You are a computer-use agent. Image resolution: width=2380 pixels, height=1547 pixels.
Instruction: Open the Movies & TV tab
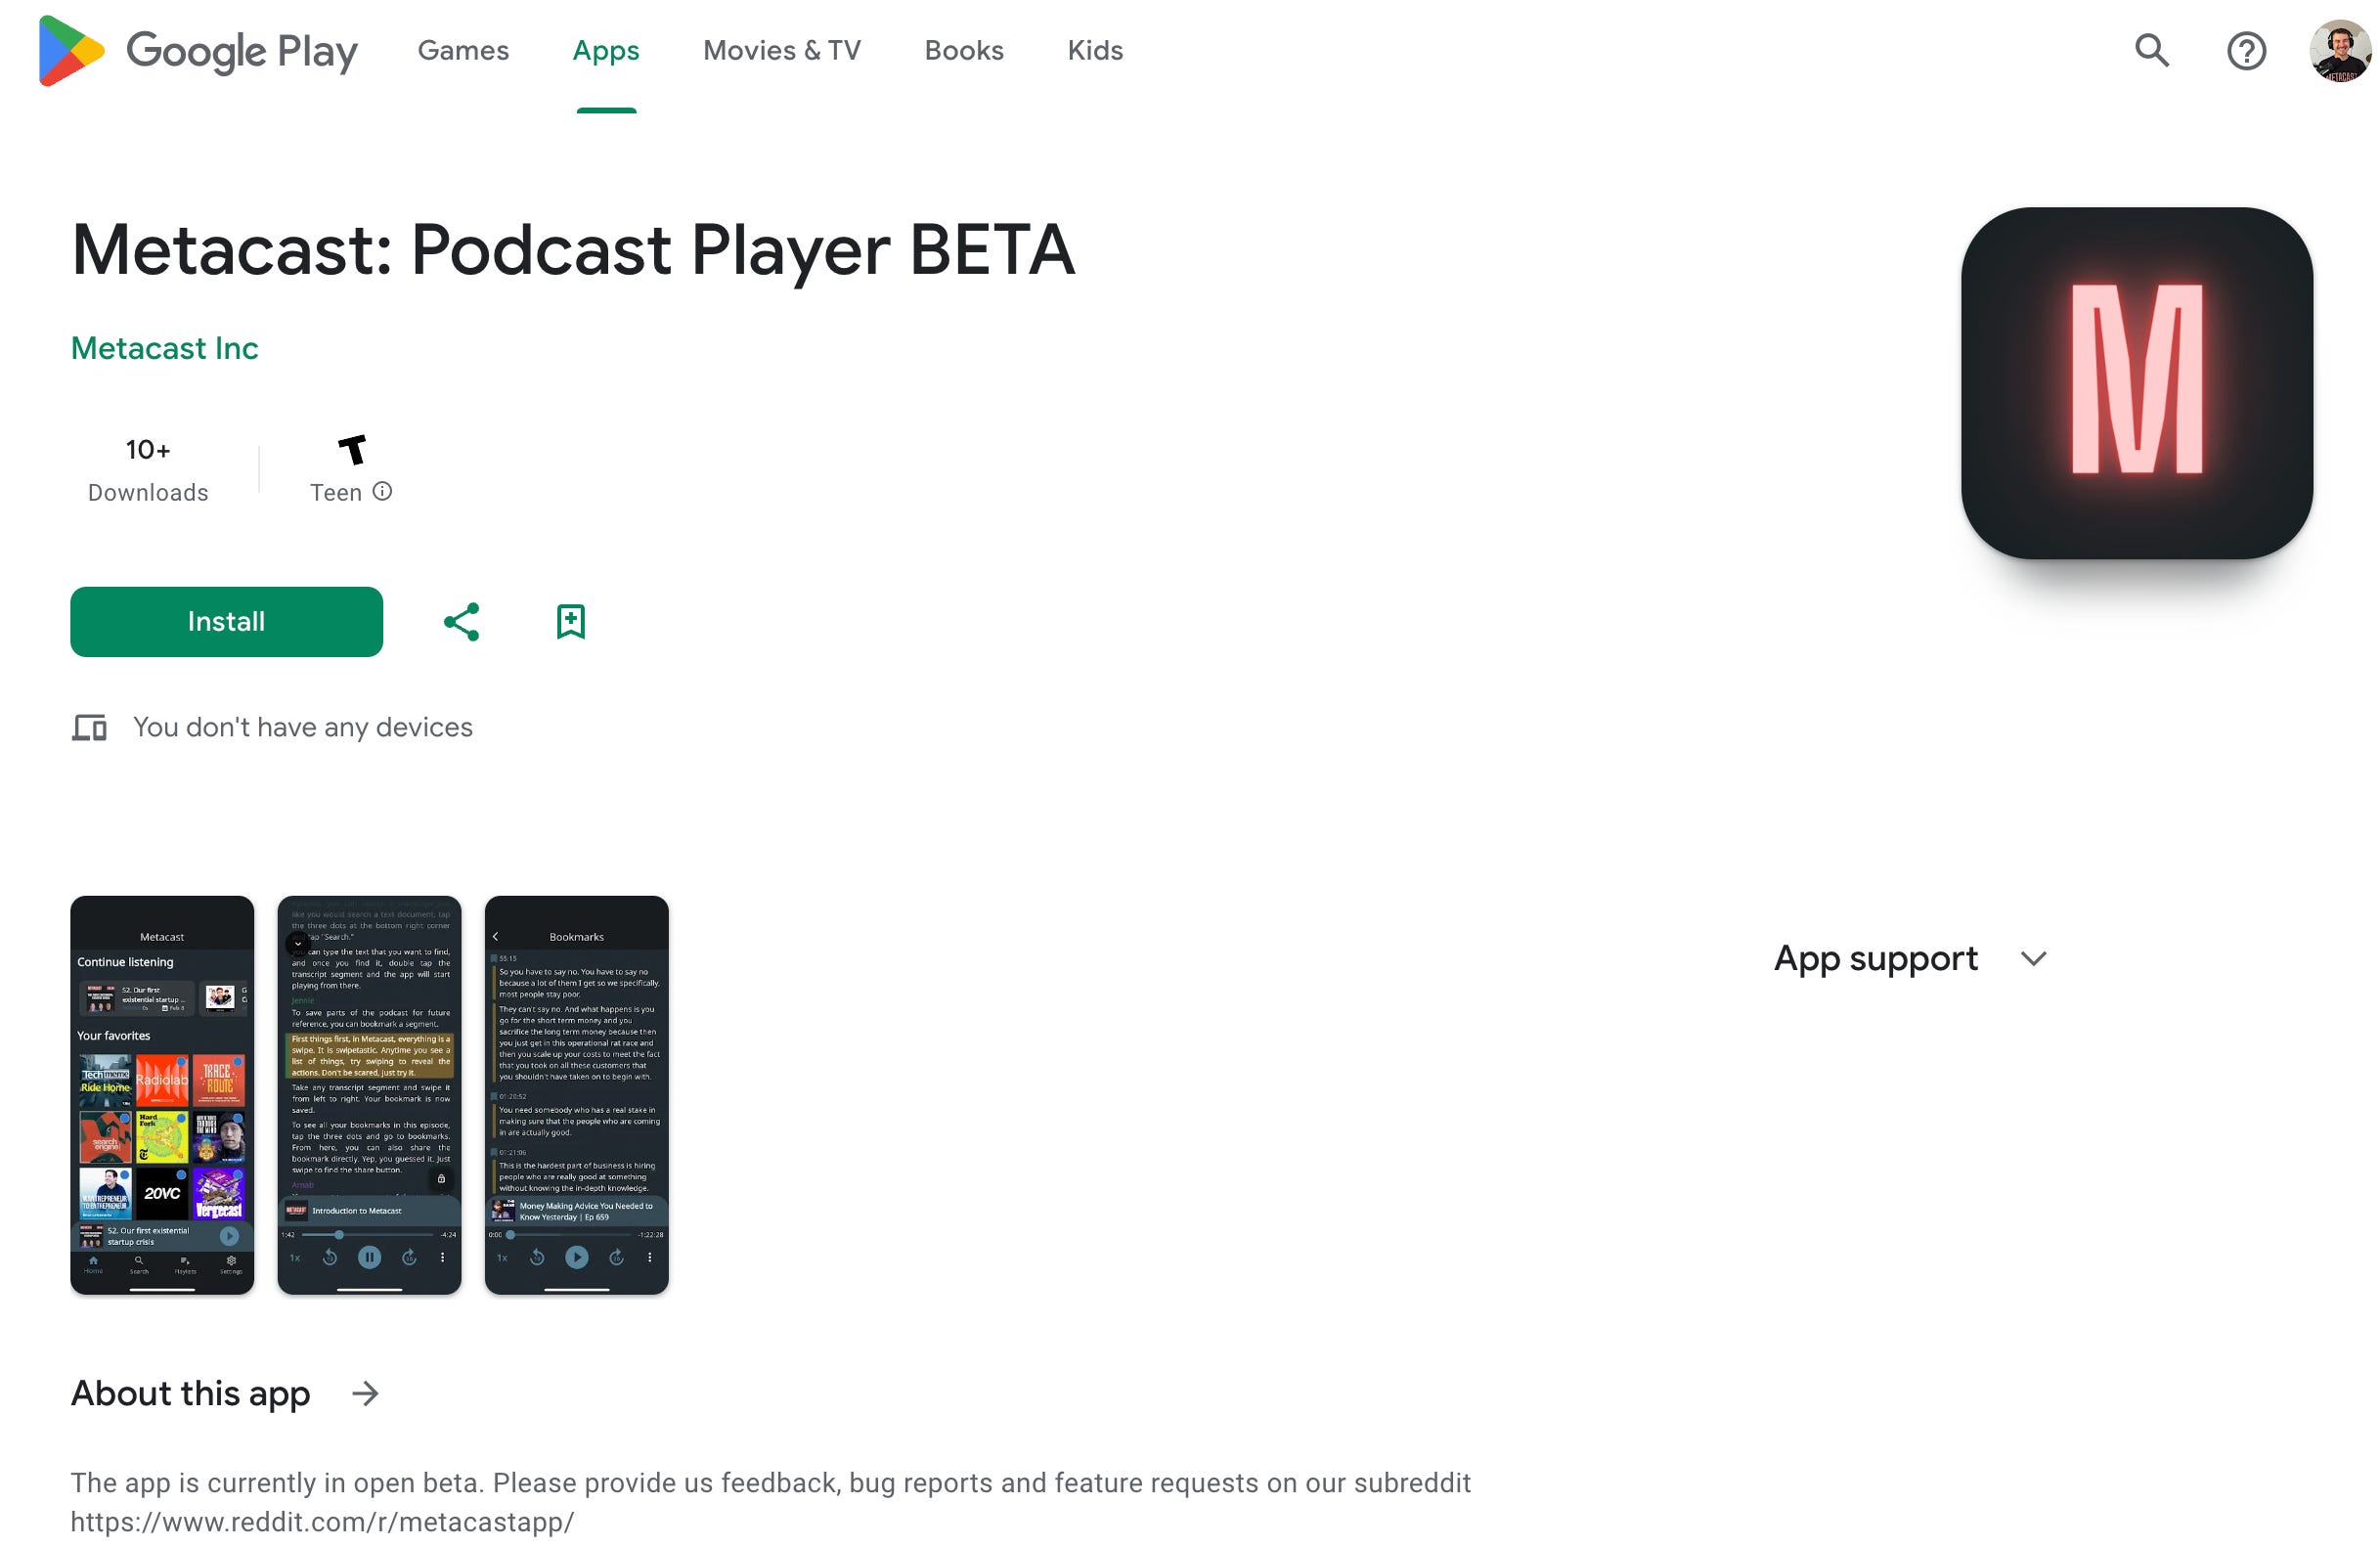781,50
